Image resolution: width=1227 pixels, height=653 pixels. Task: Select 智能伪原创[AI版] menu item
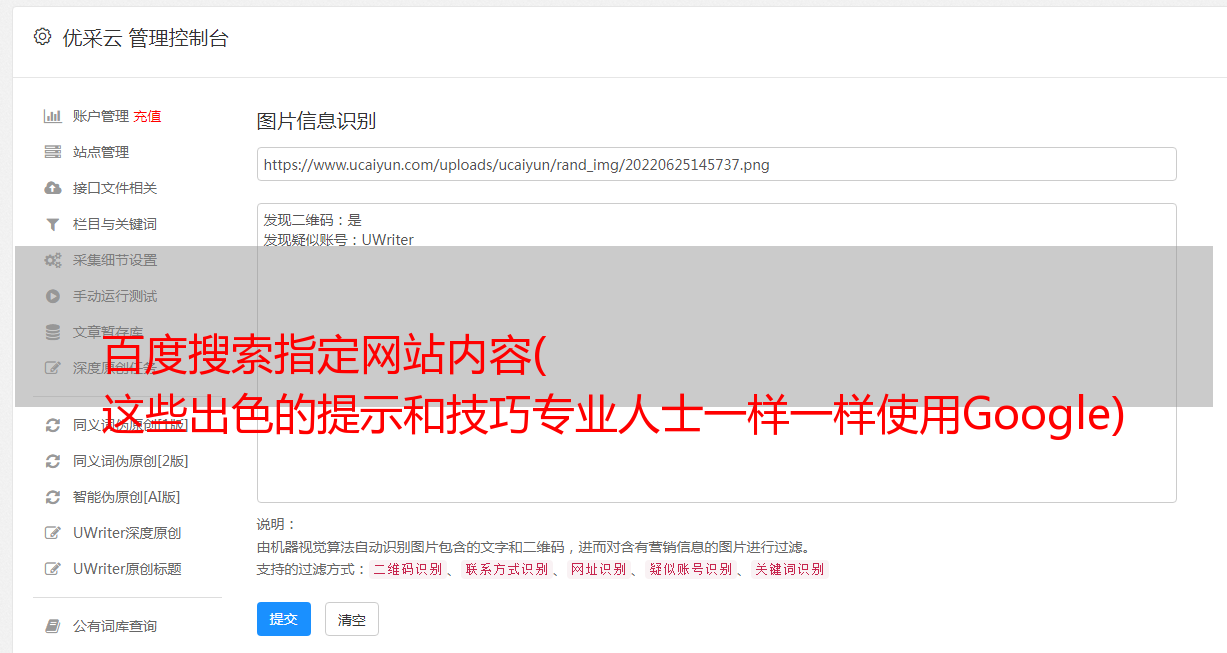click(126, 497)
